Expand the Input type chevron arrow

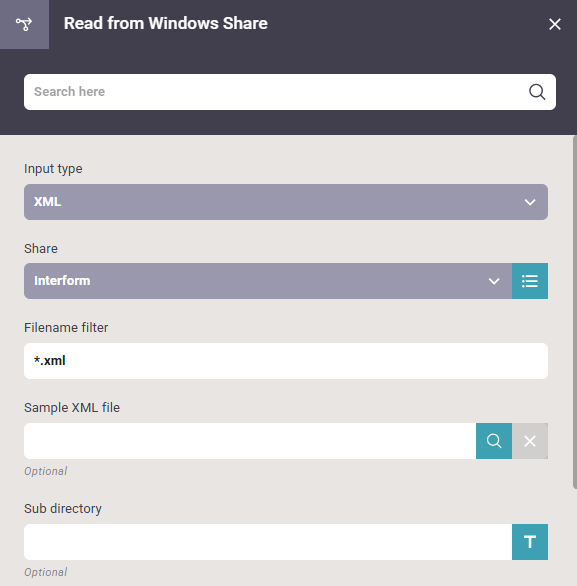pos(530,202)
